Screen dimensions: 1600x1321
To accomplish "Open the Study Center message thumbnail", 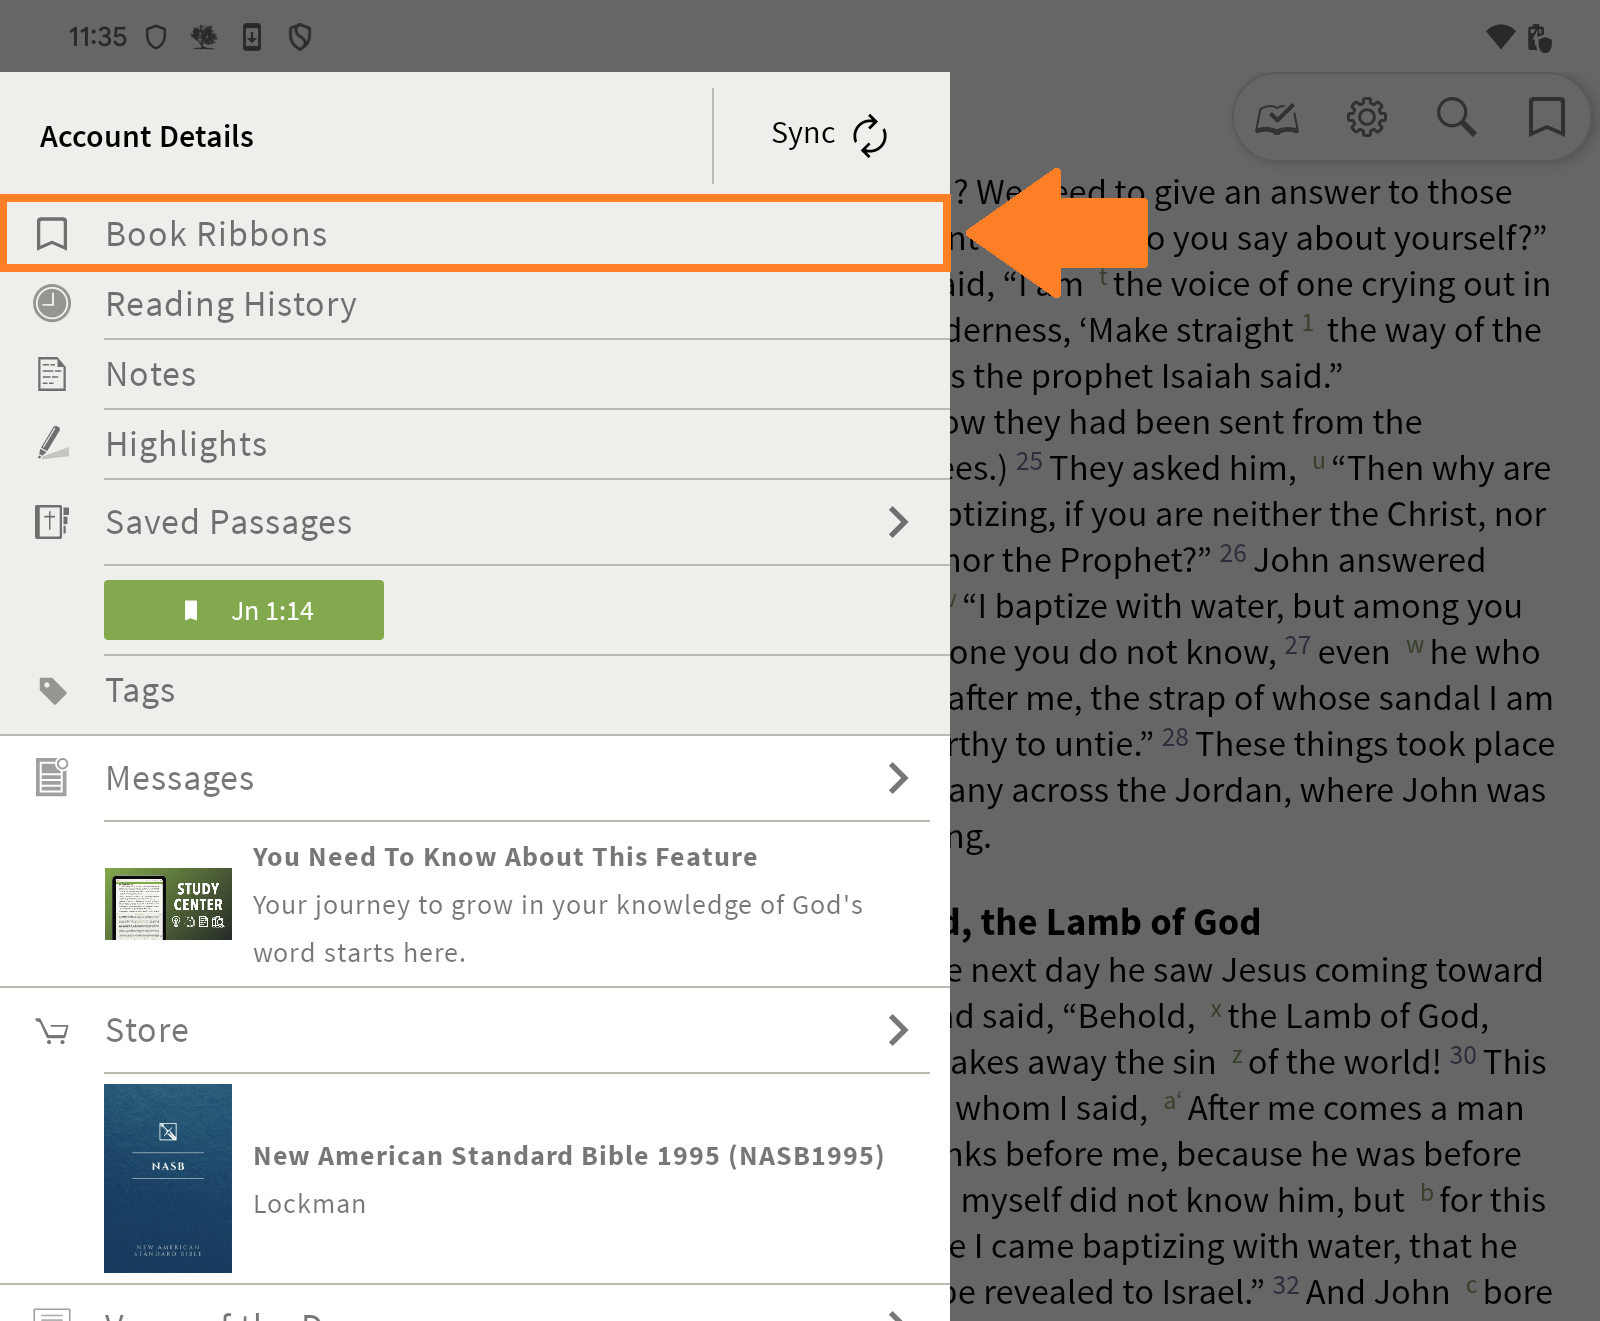I will pyautogui.click(x=168, y=904).
